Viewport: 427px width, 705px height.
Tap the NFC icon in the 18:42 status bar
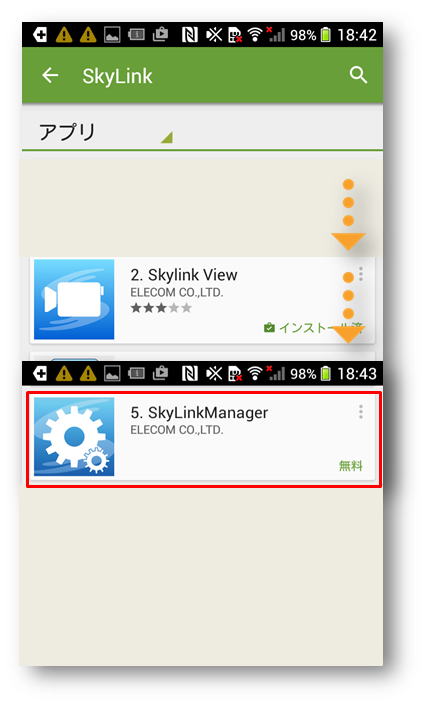pos(189,35)
